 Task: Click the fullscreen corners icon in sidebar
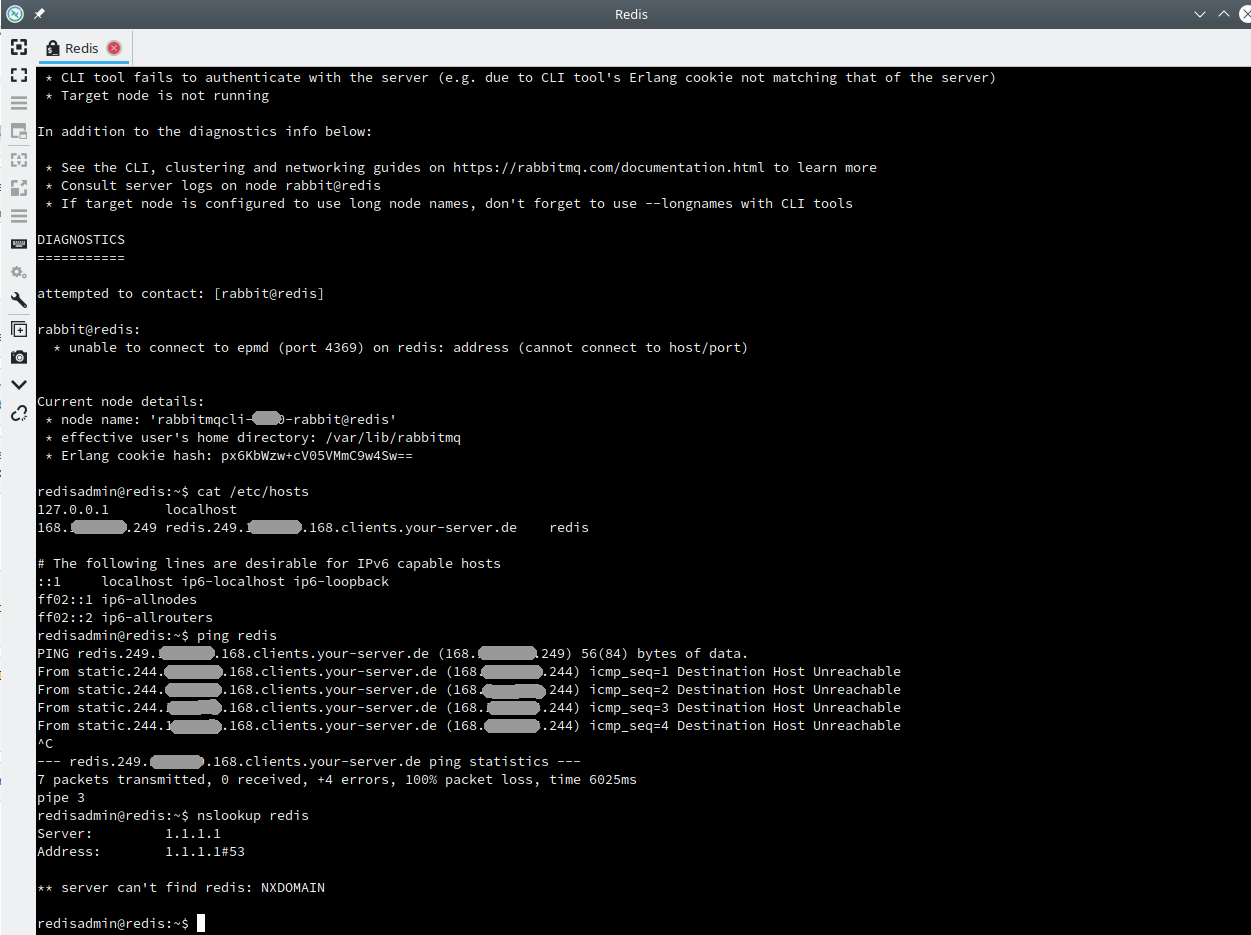point(18,75)
